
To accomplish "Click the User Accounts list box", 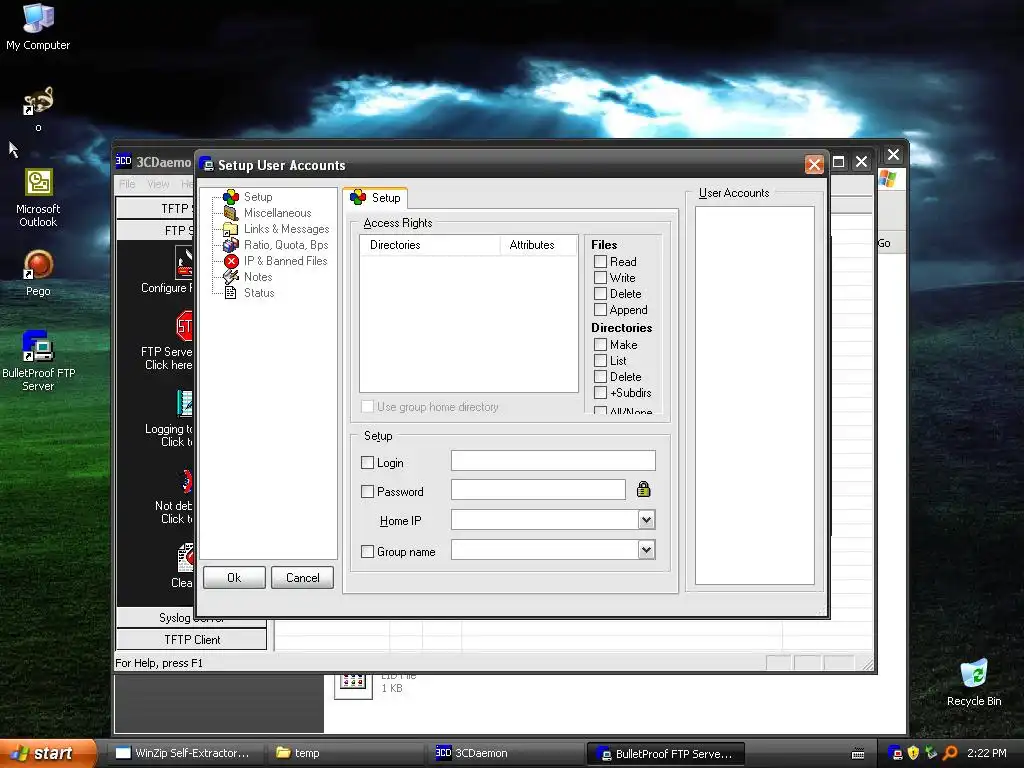I will (754, 395).
